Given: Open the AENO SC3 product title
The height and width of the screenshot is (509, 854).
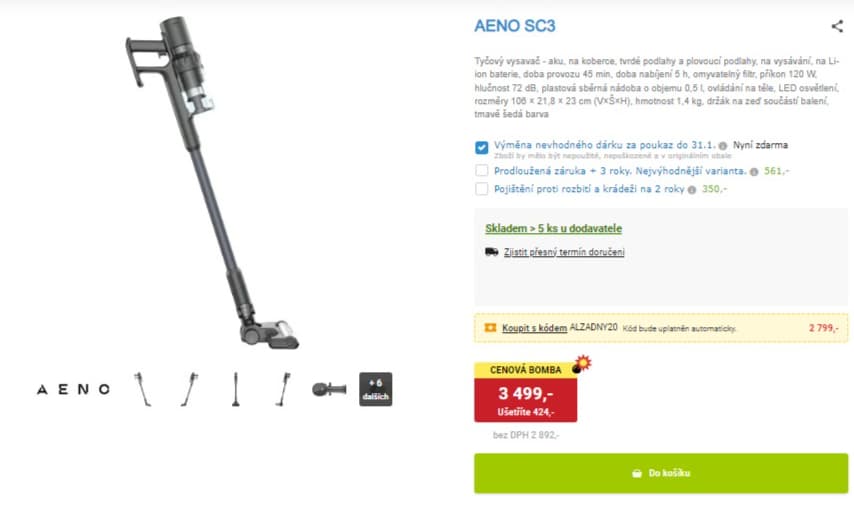Looking at the screenshot, I should [515, 26].
